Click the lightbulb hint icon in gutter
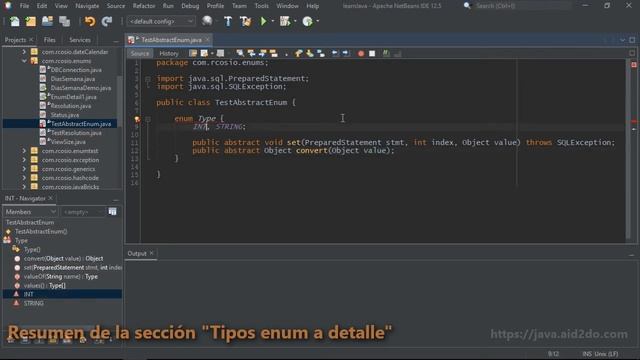Screen dimensions: 640x360 pos(137,119)
